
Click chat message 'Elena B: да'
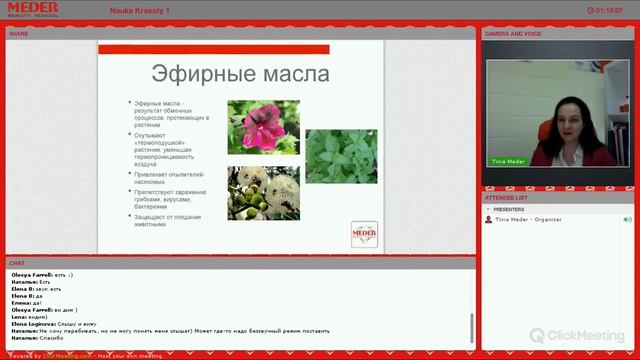coord(27,296)
